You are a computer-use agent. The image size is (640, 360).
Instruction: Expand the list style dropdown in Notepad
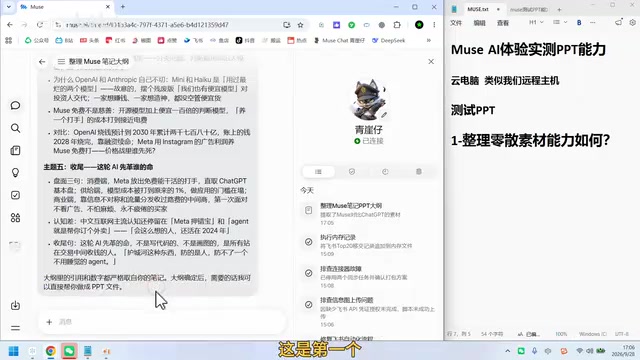560,22
